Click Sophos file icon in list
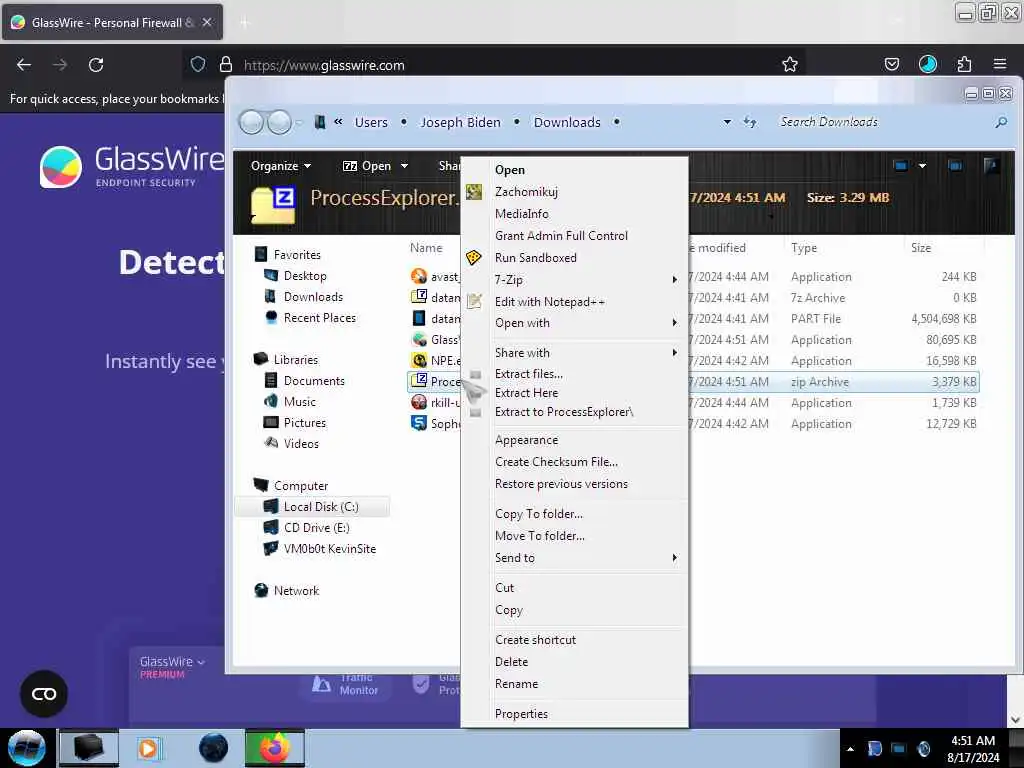Screen dimensions: 1024x768 (x=419, y=423)
